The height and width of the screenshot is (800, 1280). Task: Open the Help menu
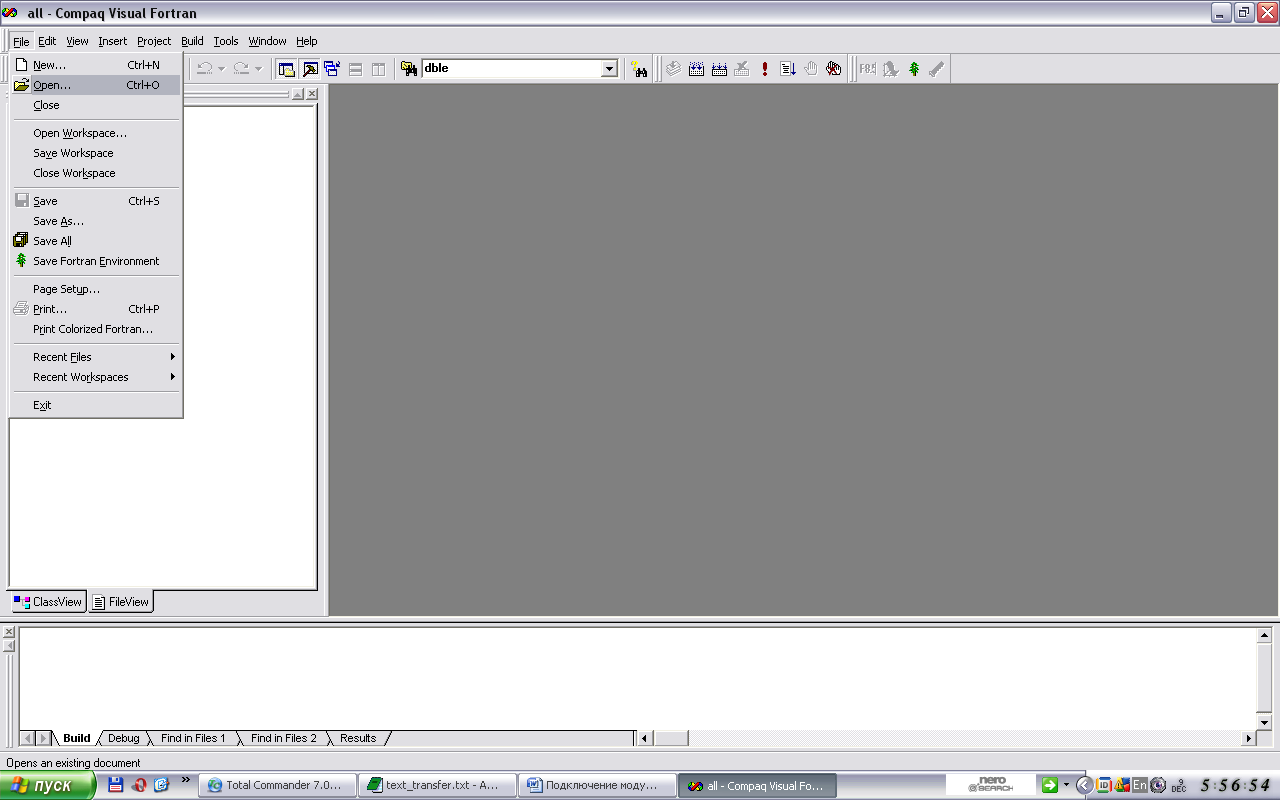point(307,41)
